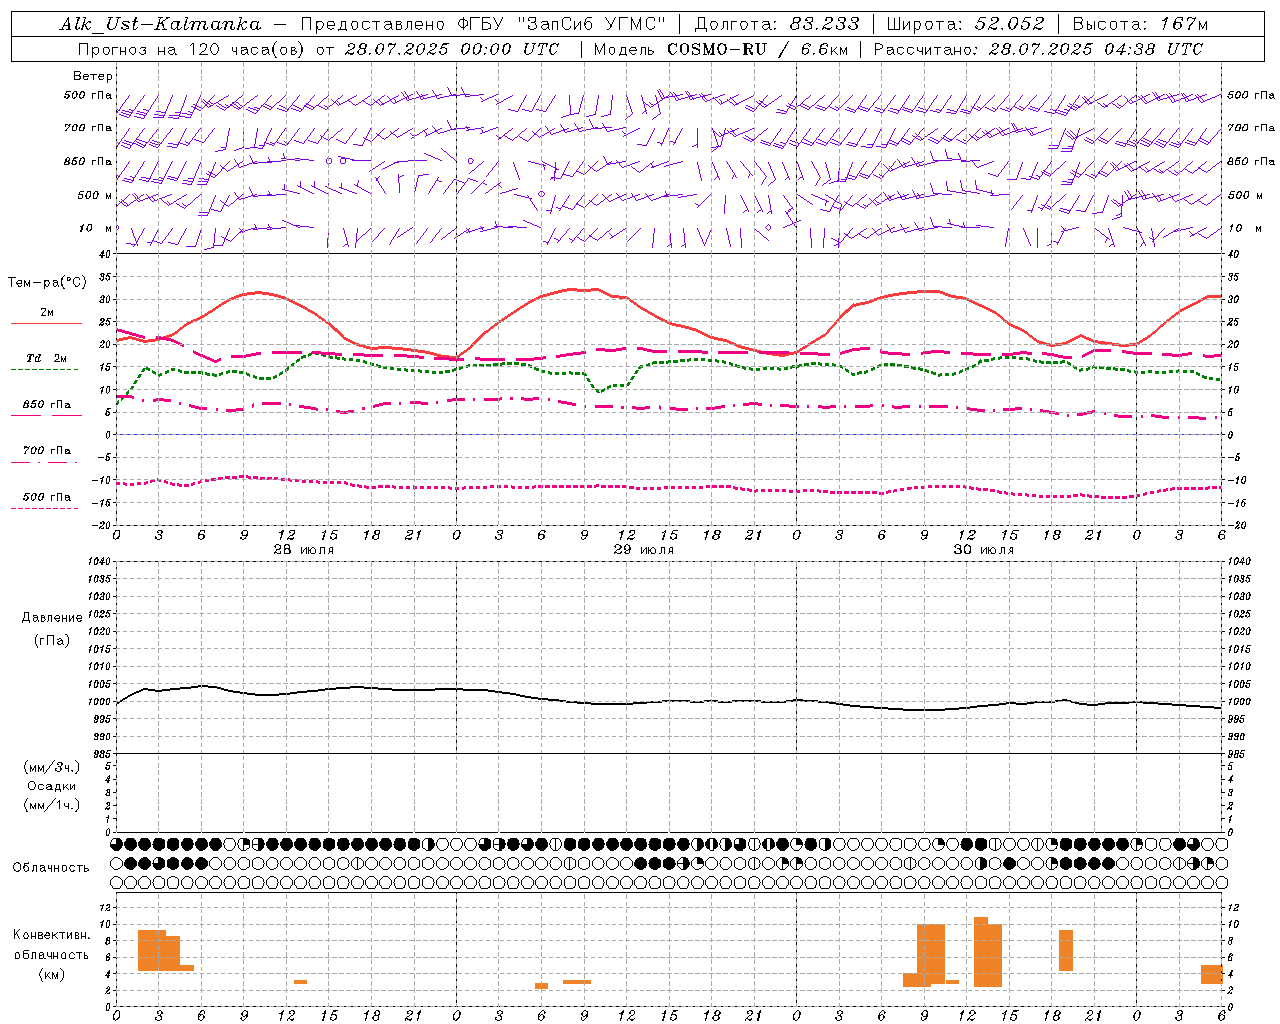The width and height of the screenshot is (1280, 1024).
Task: Click the Тем-ра(°C) axis title
Action: pos(47,283)
